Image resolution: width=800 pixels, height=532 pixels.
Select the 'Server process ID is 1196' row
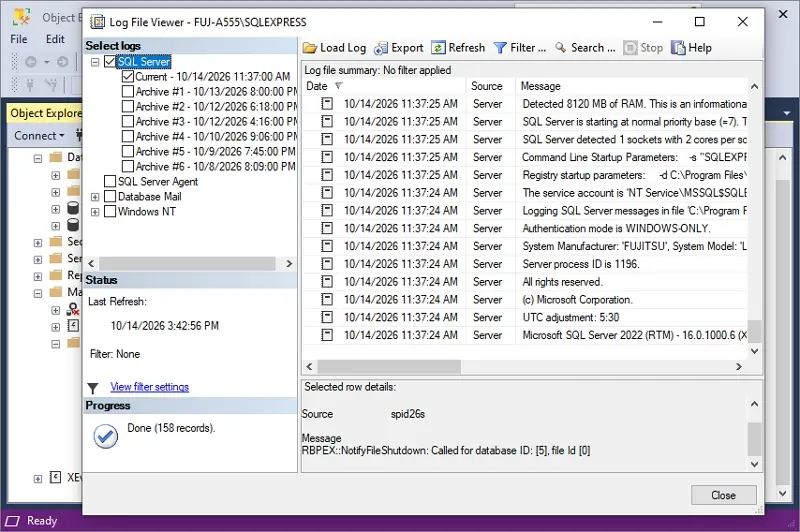click(525, 264)
